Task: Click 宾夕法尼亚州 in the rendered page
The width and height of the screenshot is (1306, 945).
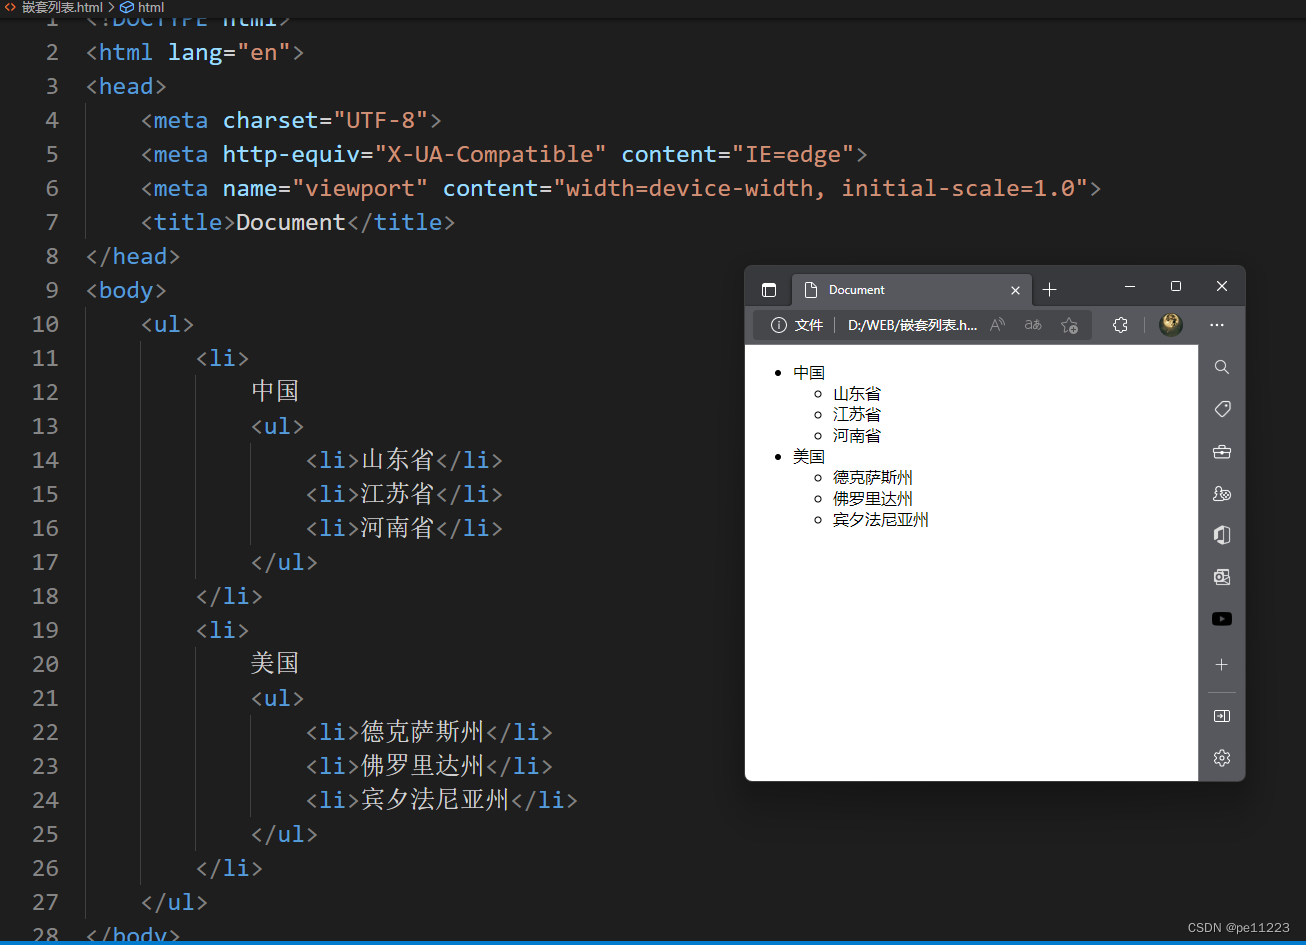Action: (881, 520)
